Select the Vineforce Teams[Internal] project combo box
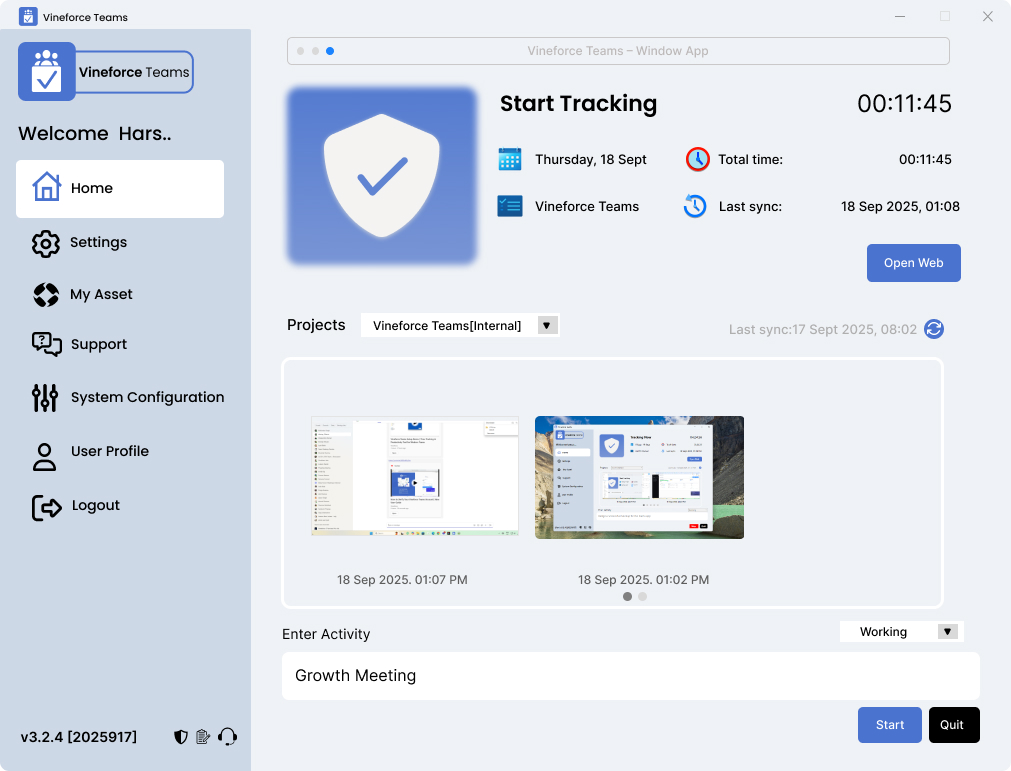Screen dimensions: 1011x771 pos(460,326)
